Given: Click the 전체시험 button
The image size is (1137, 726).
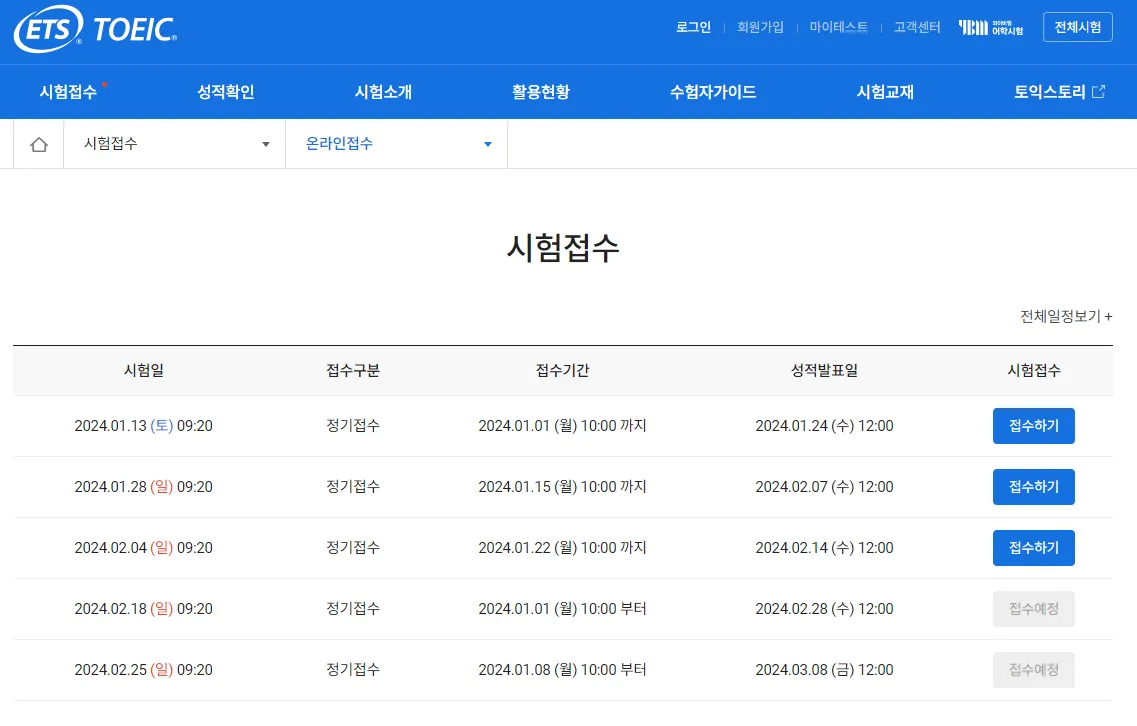Looking at the screenshot, I should [1078, 26].
